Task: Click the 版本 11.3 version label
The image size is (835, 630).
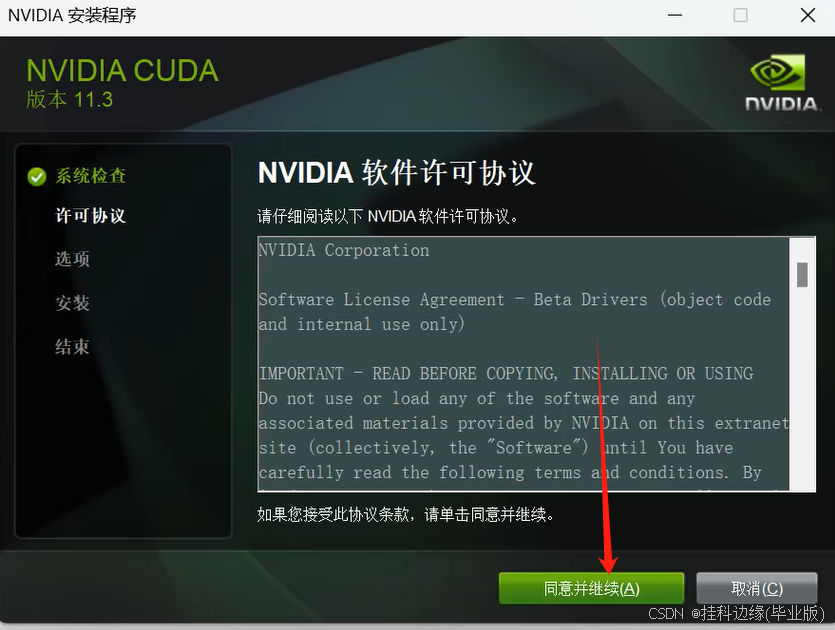Action: tap(70, 100)
